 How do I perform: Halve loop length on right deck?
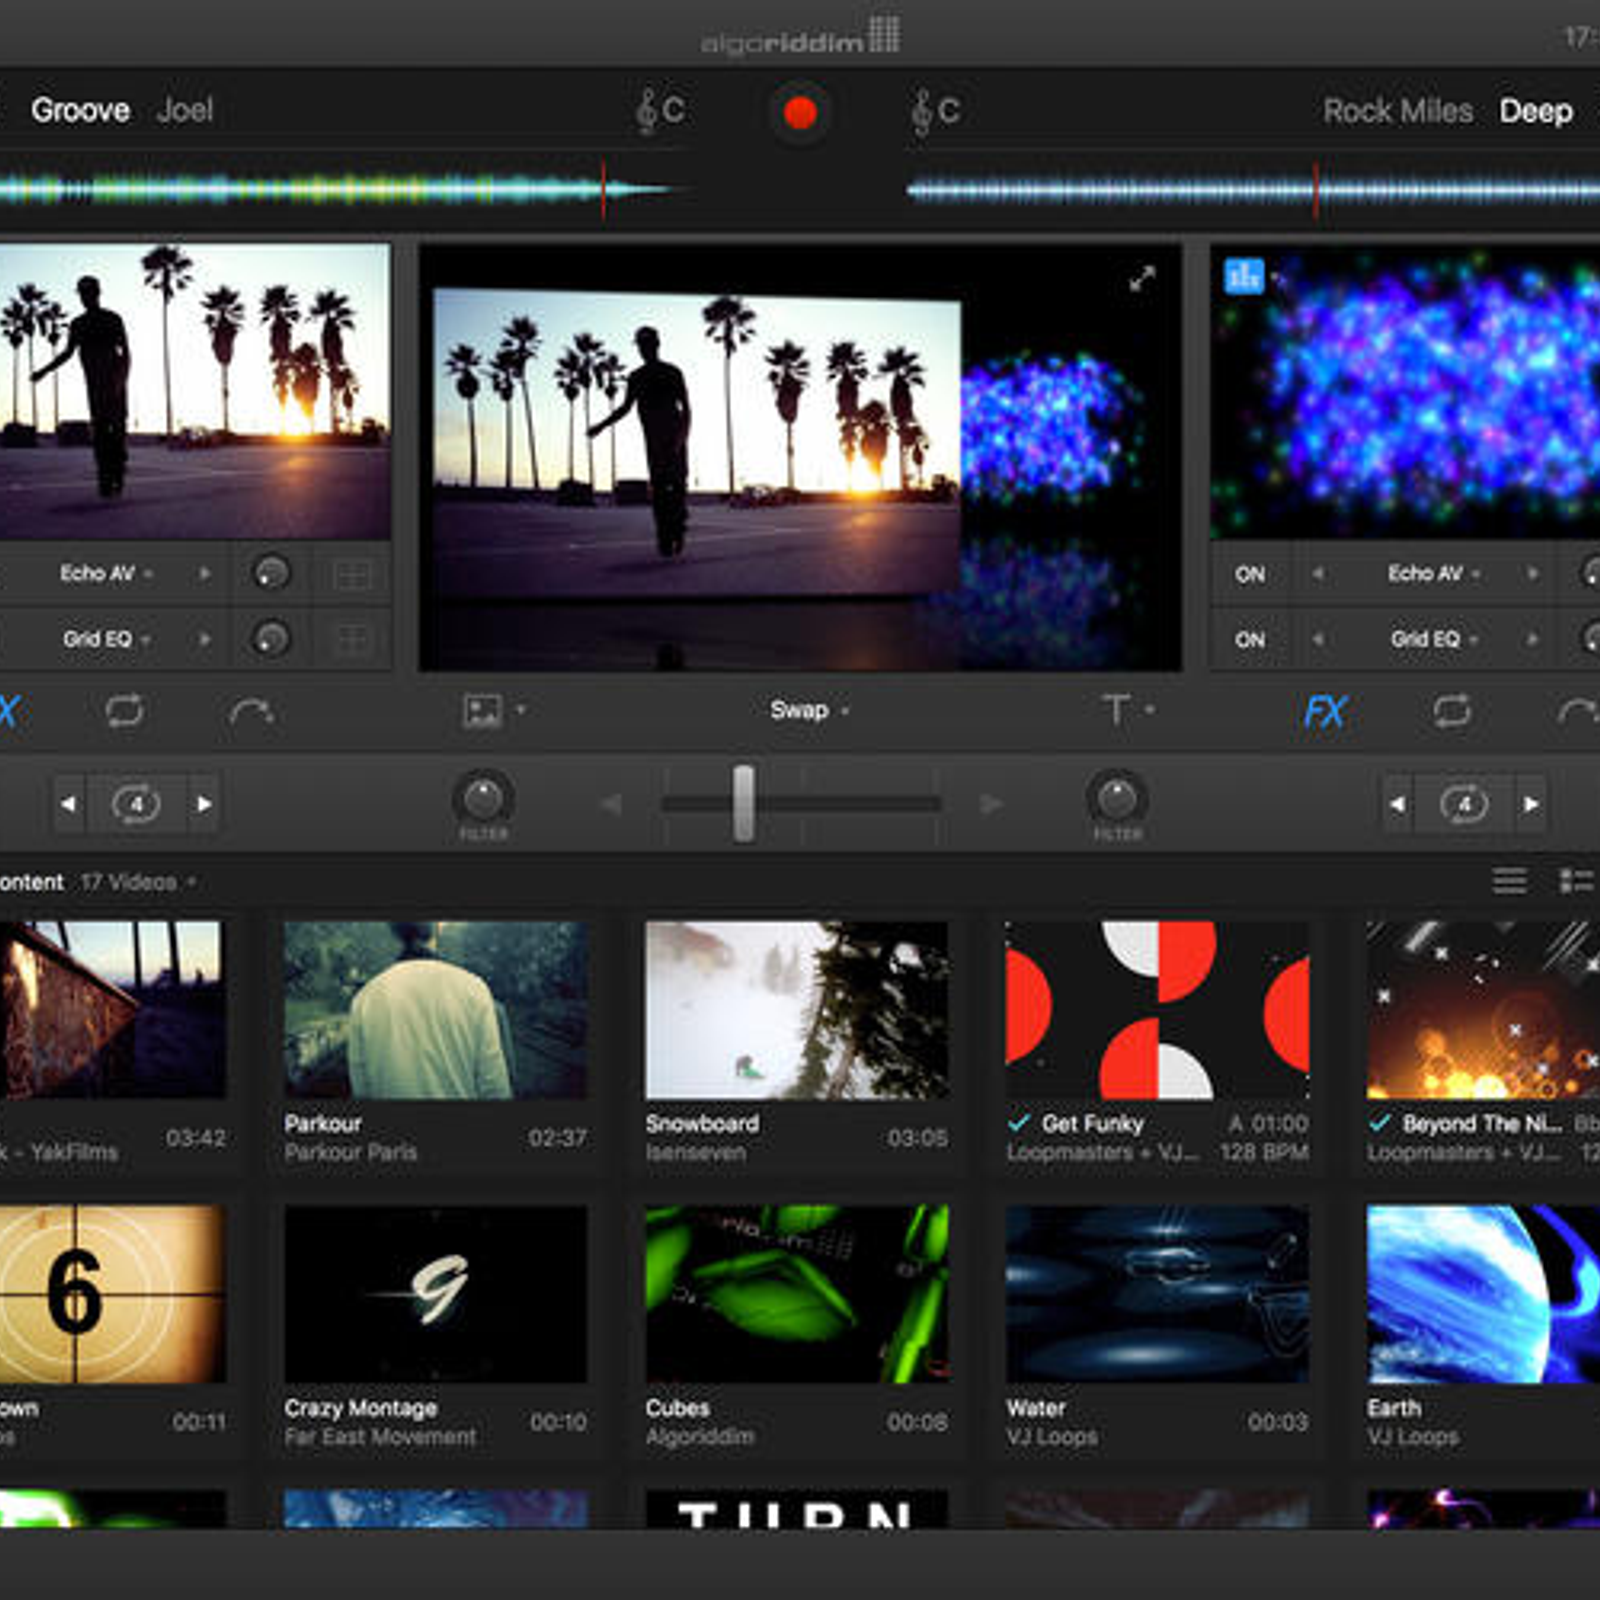(x=1397, y=804)
